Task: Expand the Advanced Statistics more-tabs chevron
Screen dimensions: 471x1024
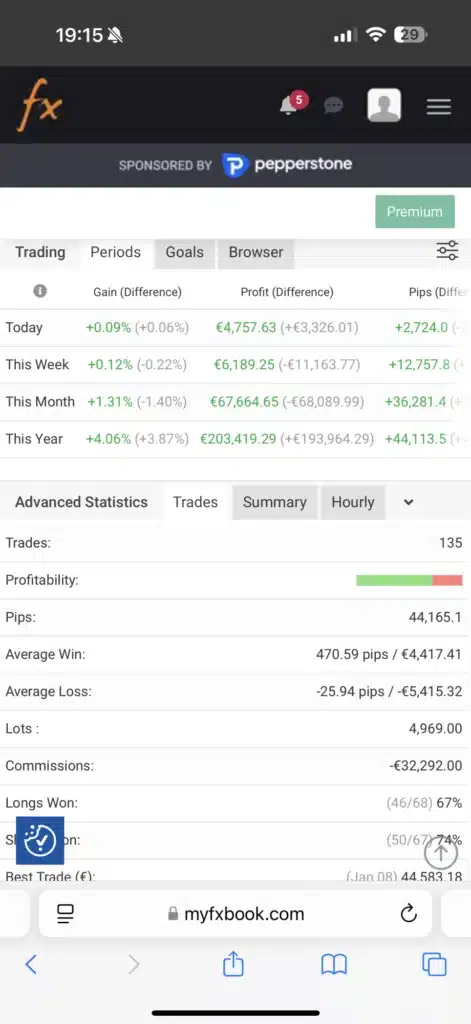Action: point(408,502)
